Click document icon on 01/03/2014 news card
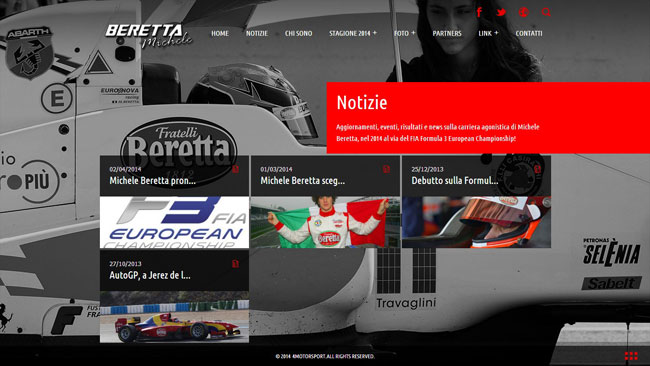This screenshot has height=366, width=650. pyautogui.click(x=386, y=169)
